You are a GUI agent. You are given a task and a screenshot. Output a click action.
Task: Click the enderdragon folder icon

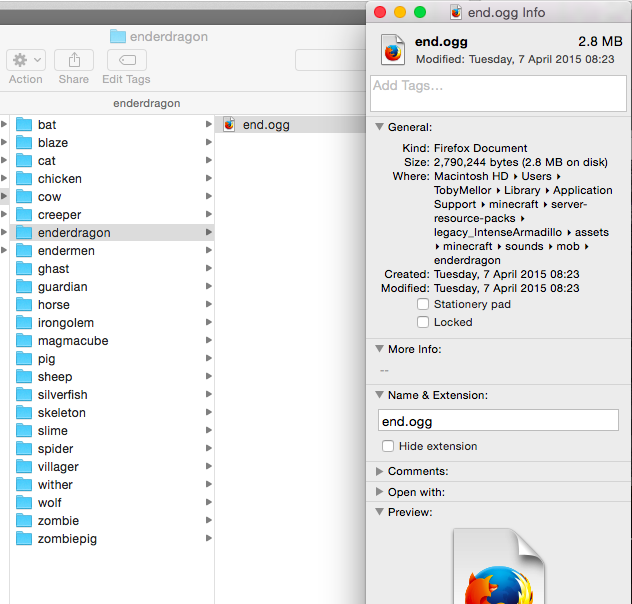click(24, 233)
